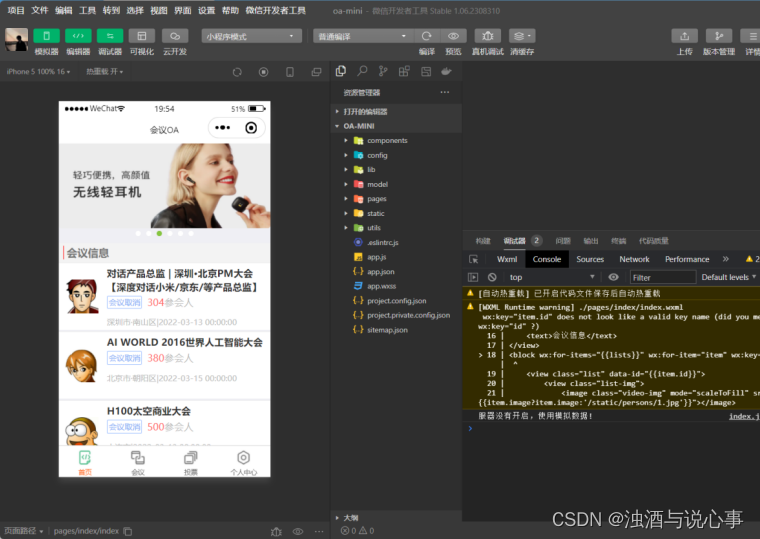760x539 pixels.
Task: Switch to the Performance tab
Action: pos(687,259)
